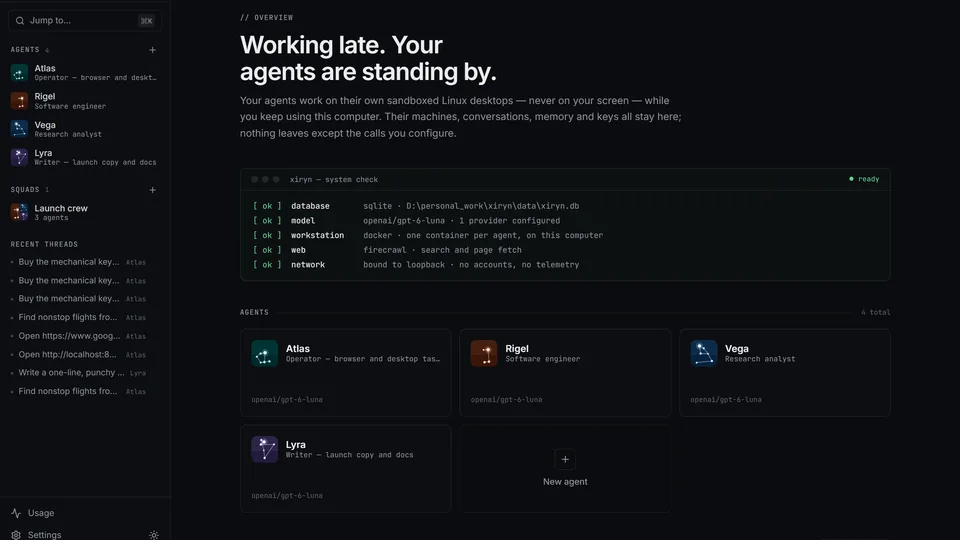Click the Rigel agent card avatar
Screen dimensions: 960x540
[484, 354]
